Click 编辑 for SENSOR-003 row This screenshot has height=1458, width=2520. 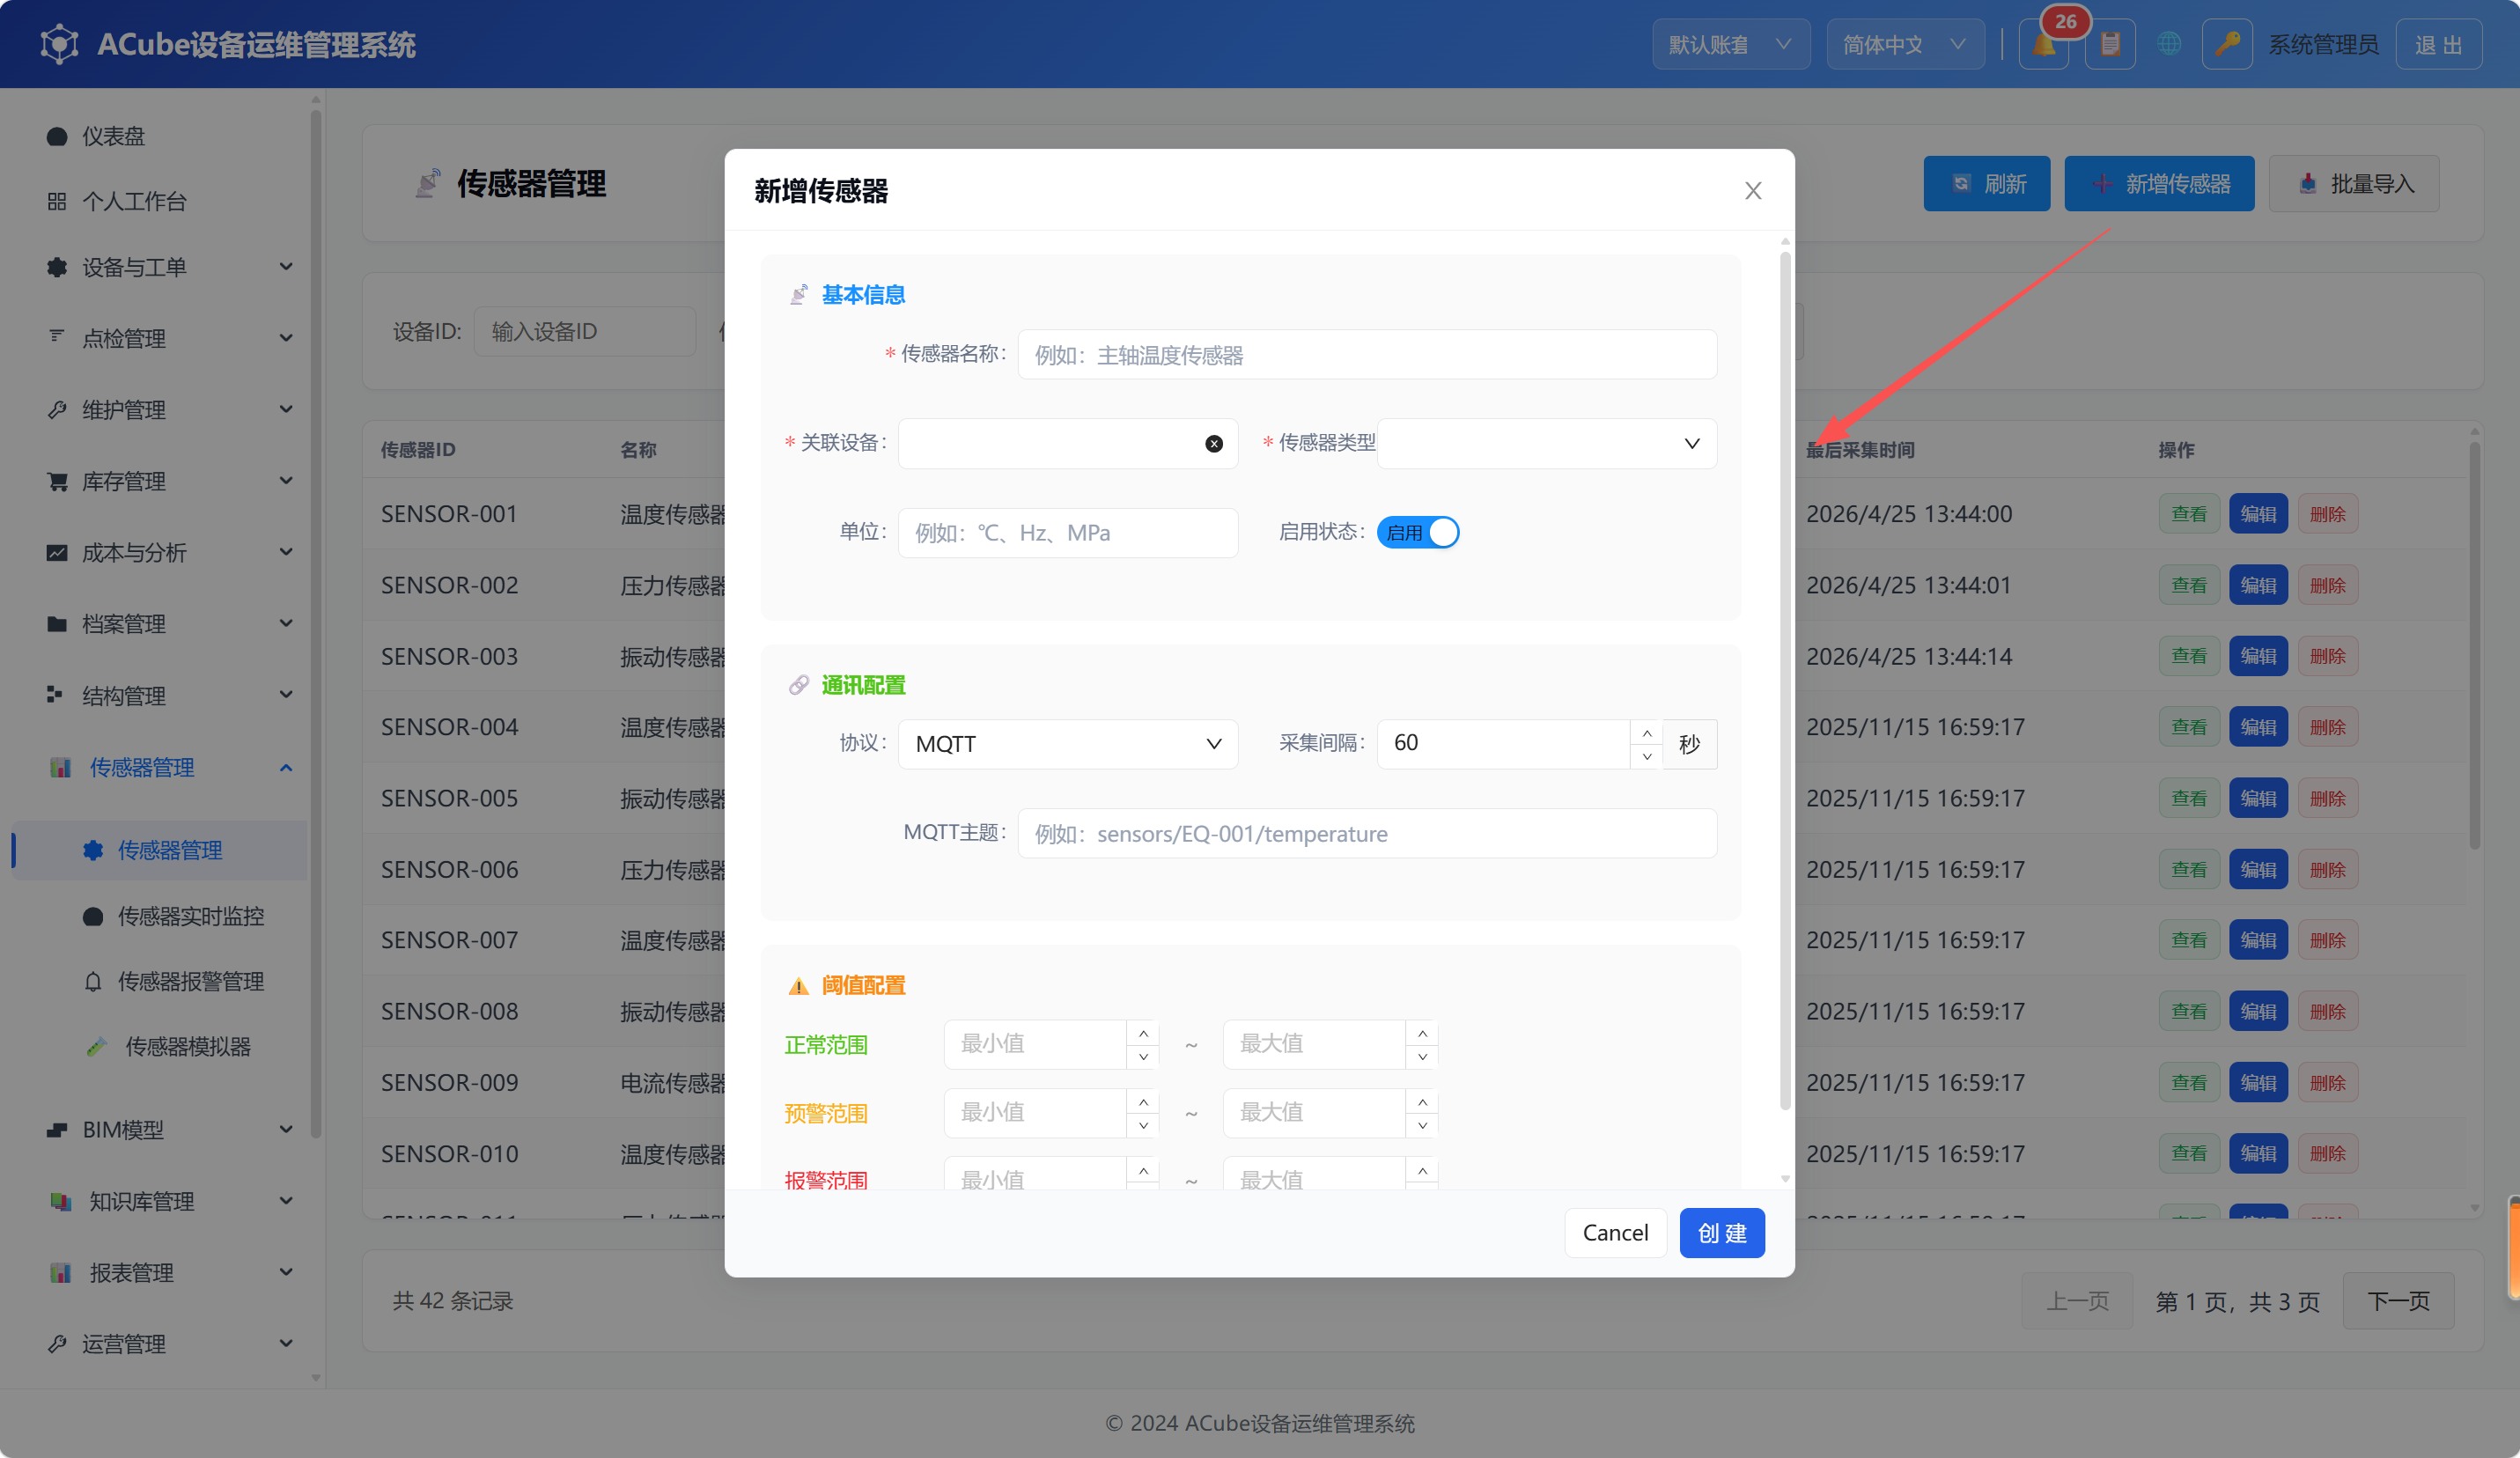[x=2258, y=656]
